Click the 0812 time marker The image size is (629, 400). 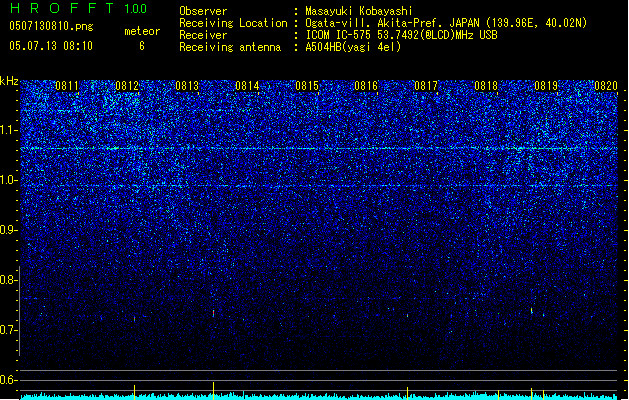coord(127,86)
